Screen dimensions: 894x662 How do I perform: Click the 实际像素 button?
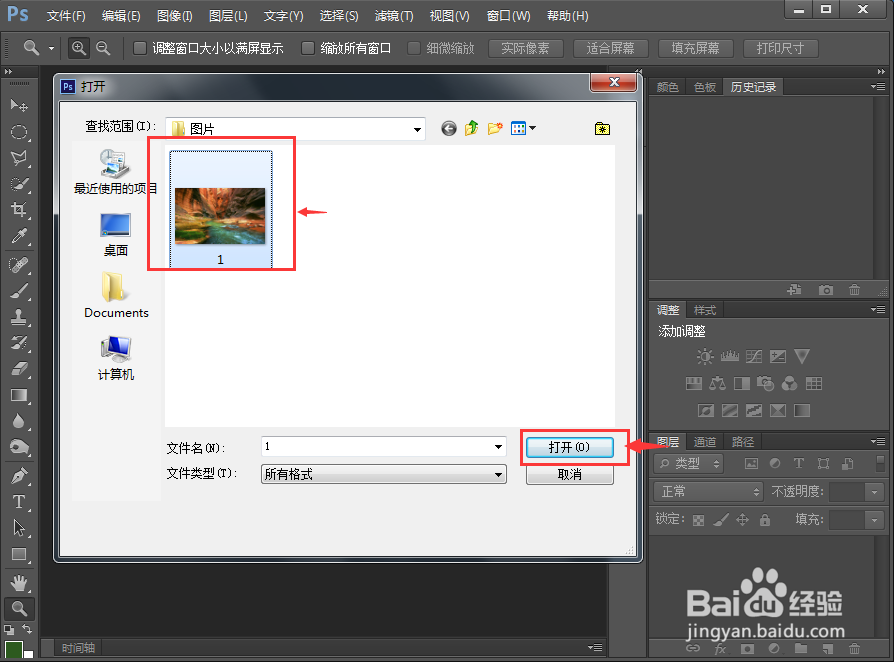526,48
